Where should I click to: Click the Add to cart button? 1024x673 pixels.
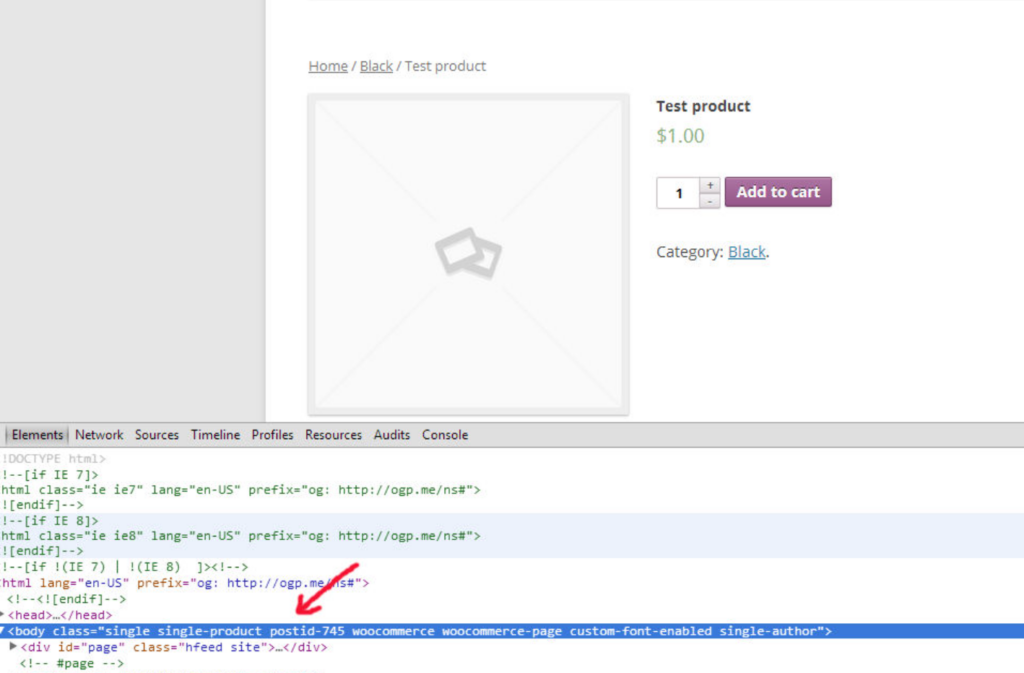tap(778, 192)
